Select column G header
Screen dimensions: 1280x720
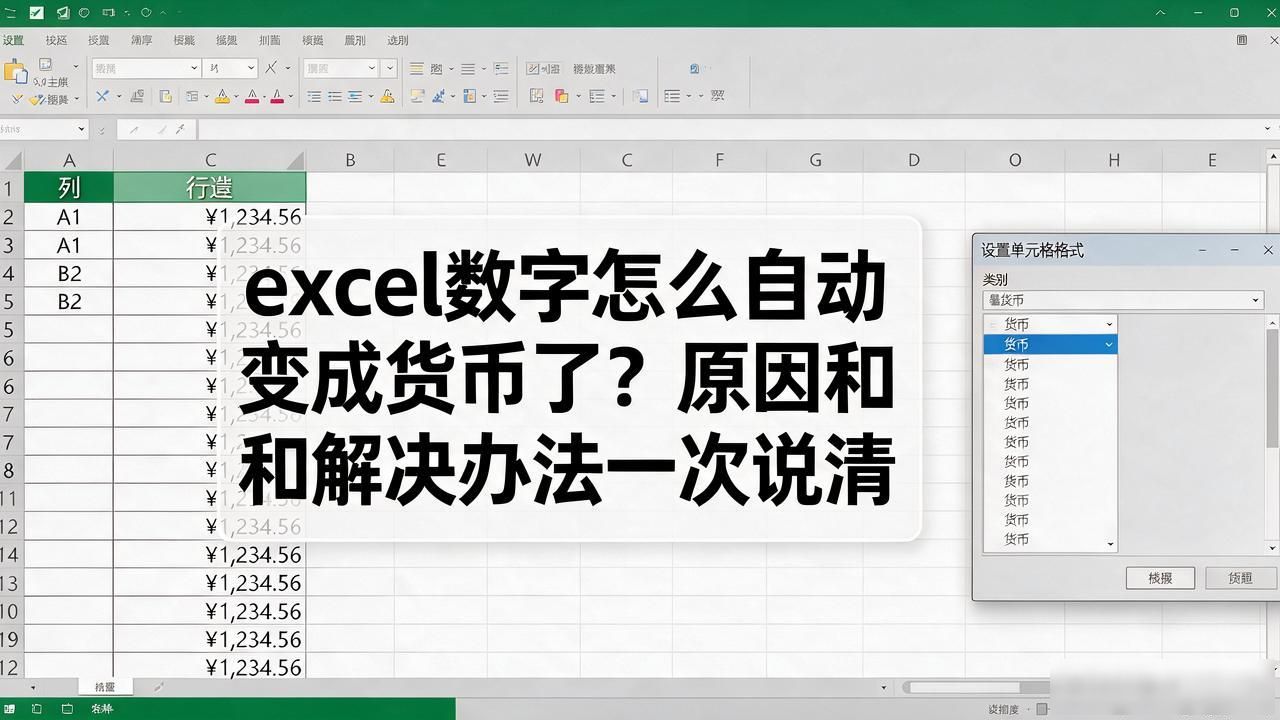[815, 160]
